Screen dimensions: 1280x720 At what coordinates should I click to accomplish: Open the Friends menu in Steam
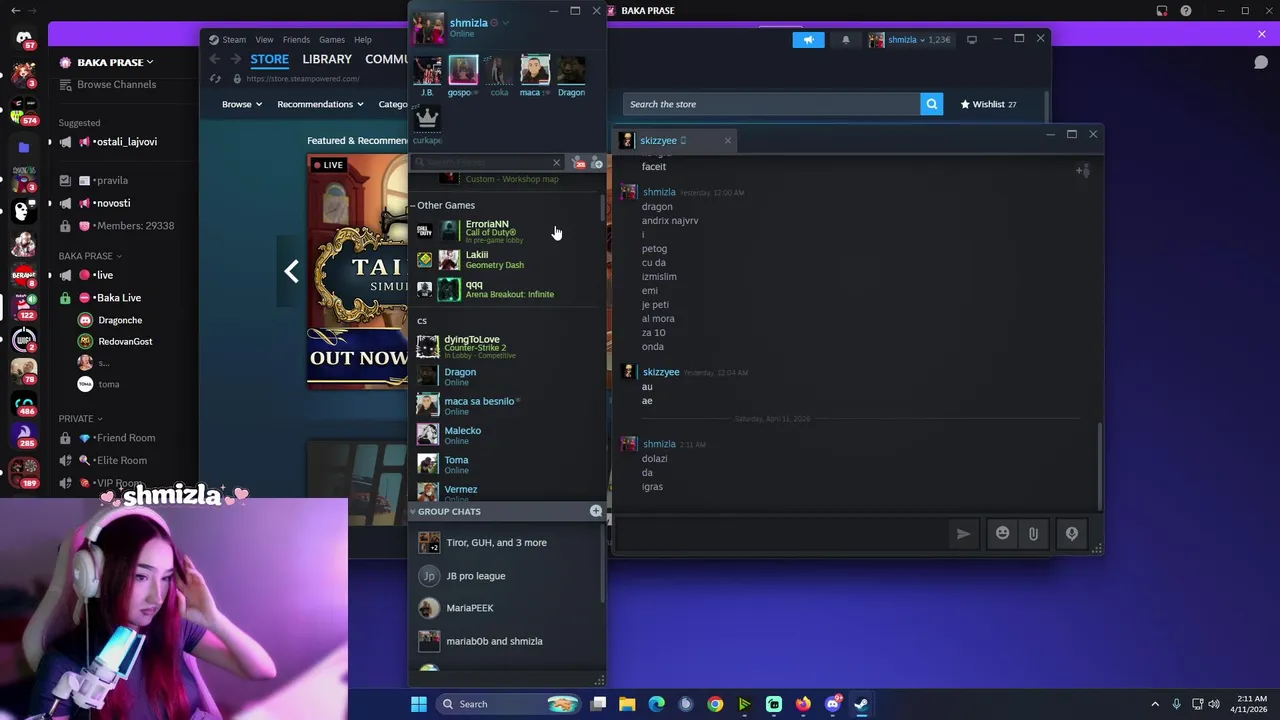click(x=296, y=40)
